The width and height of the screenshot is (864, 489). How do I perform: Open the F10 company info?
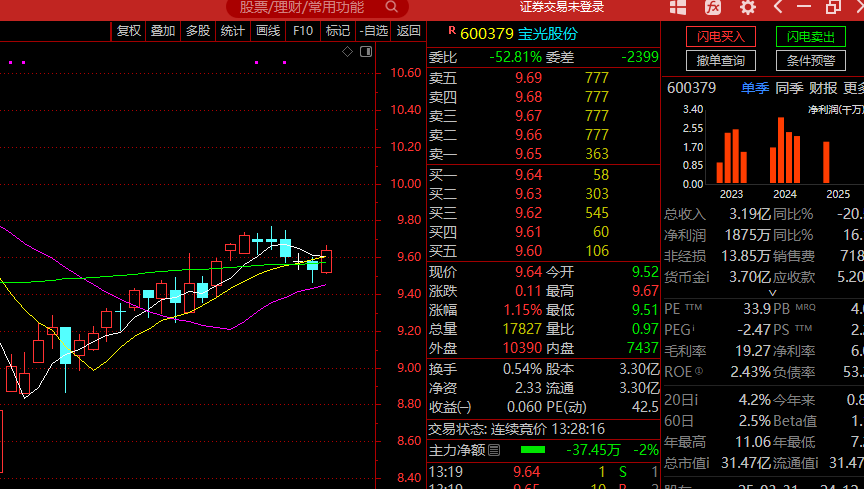pos(303,31)
